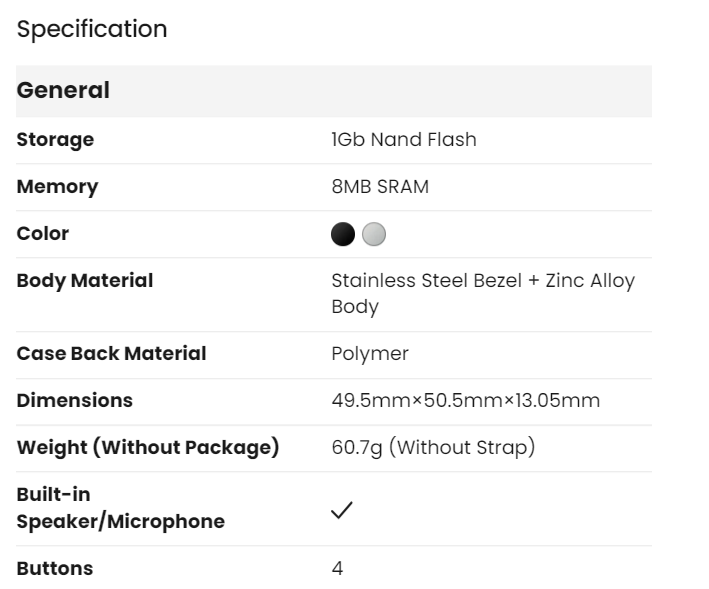Click the Memory row label
The height and width of the screenshot is (589, 709).
point(57,187)
